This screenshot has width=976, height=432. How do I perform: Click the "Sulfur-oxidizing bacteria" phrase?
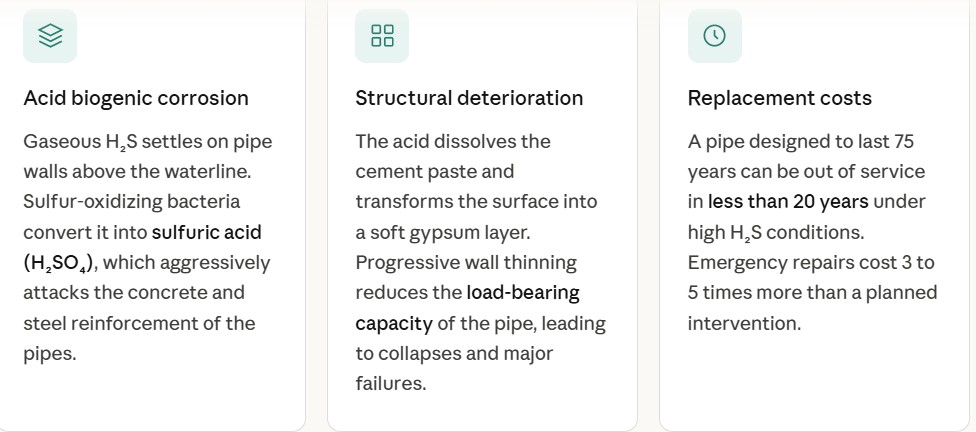pos(131,202)
